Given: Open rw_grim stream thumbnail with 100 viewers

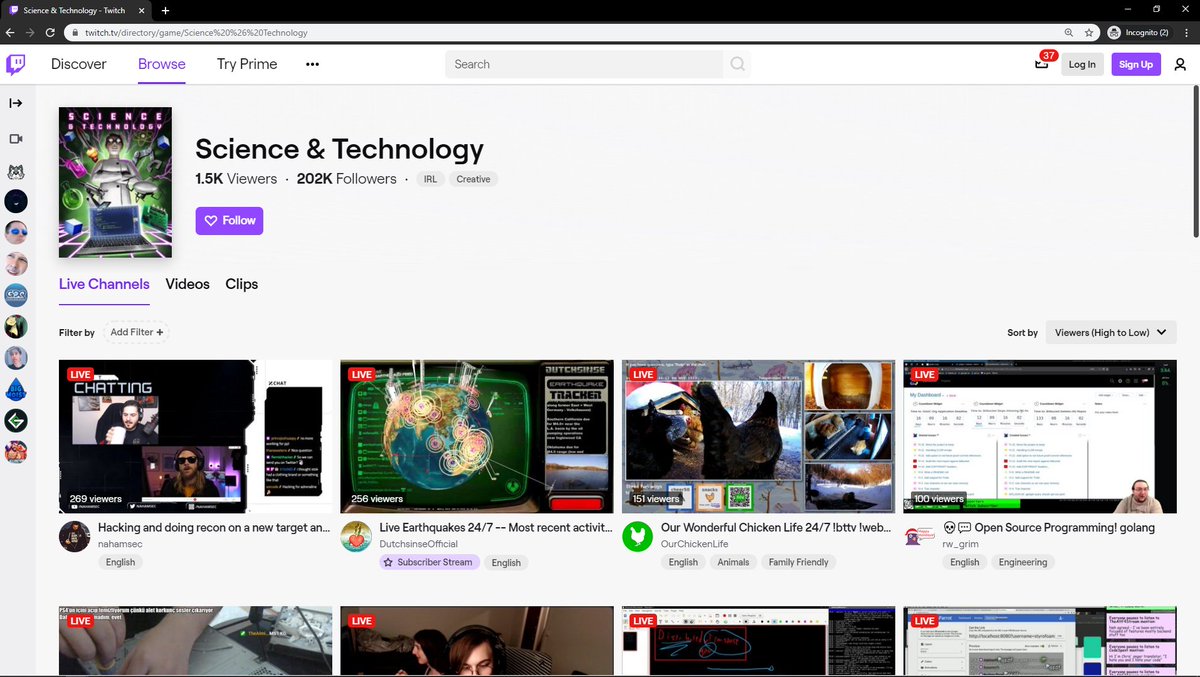Looking at the screenshot, I should (1040, 437).
